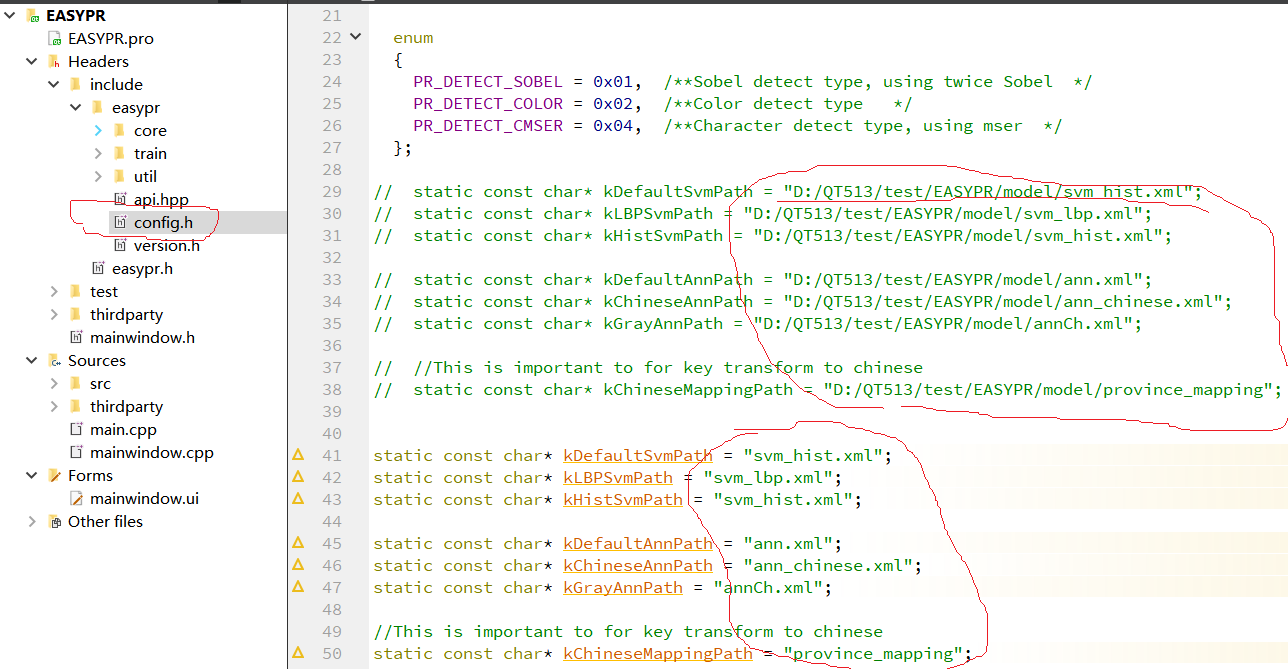Expand the test folder

click(x=52, y=291)
